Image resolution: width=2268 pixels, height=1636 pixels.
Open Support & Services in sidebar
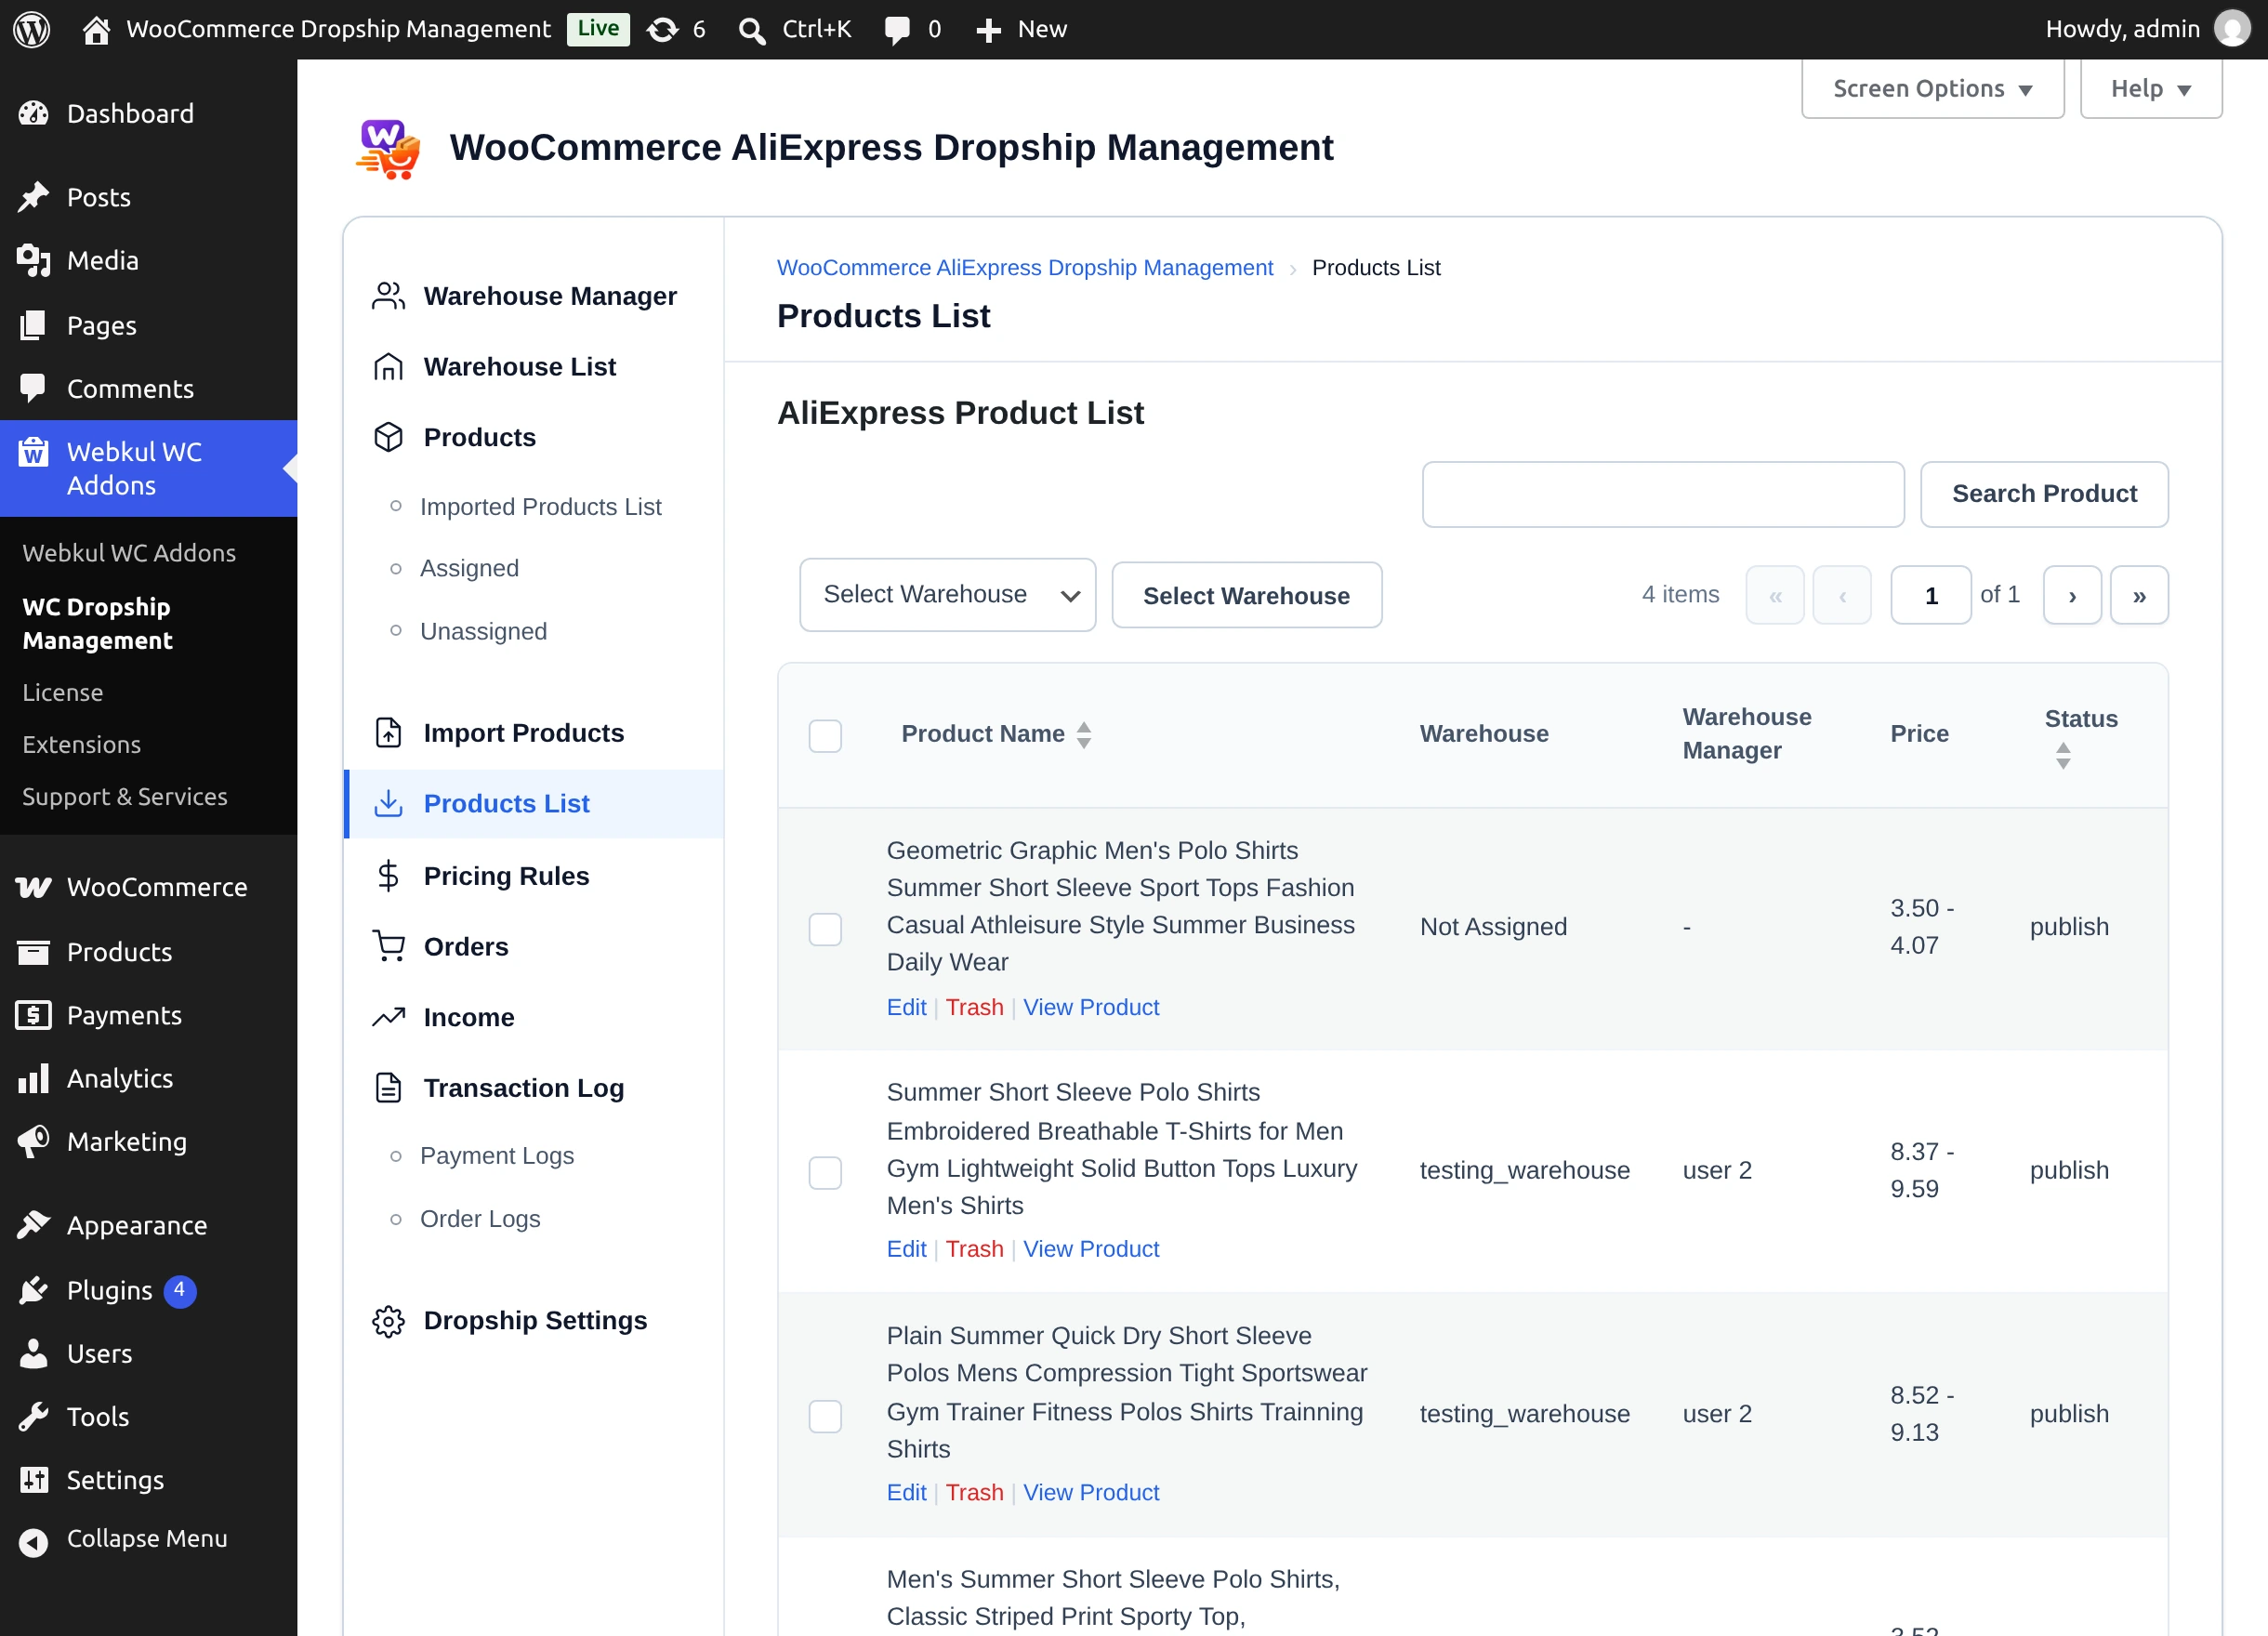tap(125, 796)
